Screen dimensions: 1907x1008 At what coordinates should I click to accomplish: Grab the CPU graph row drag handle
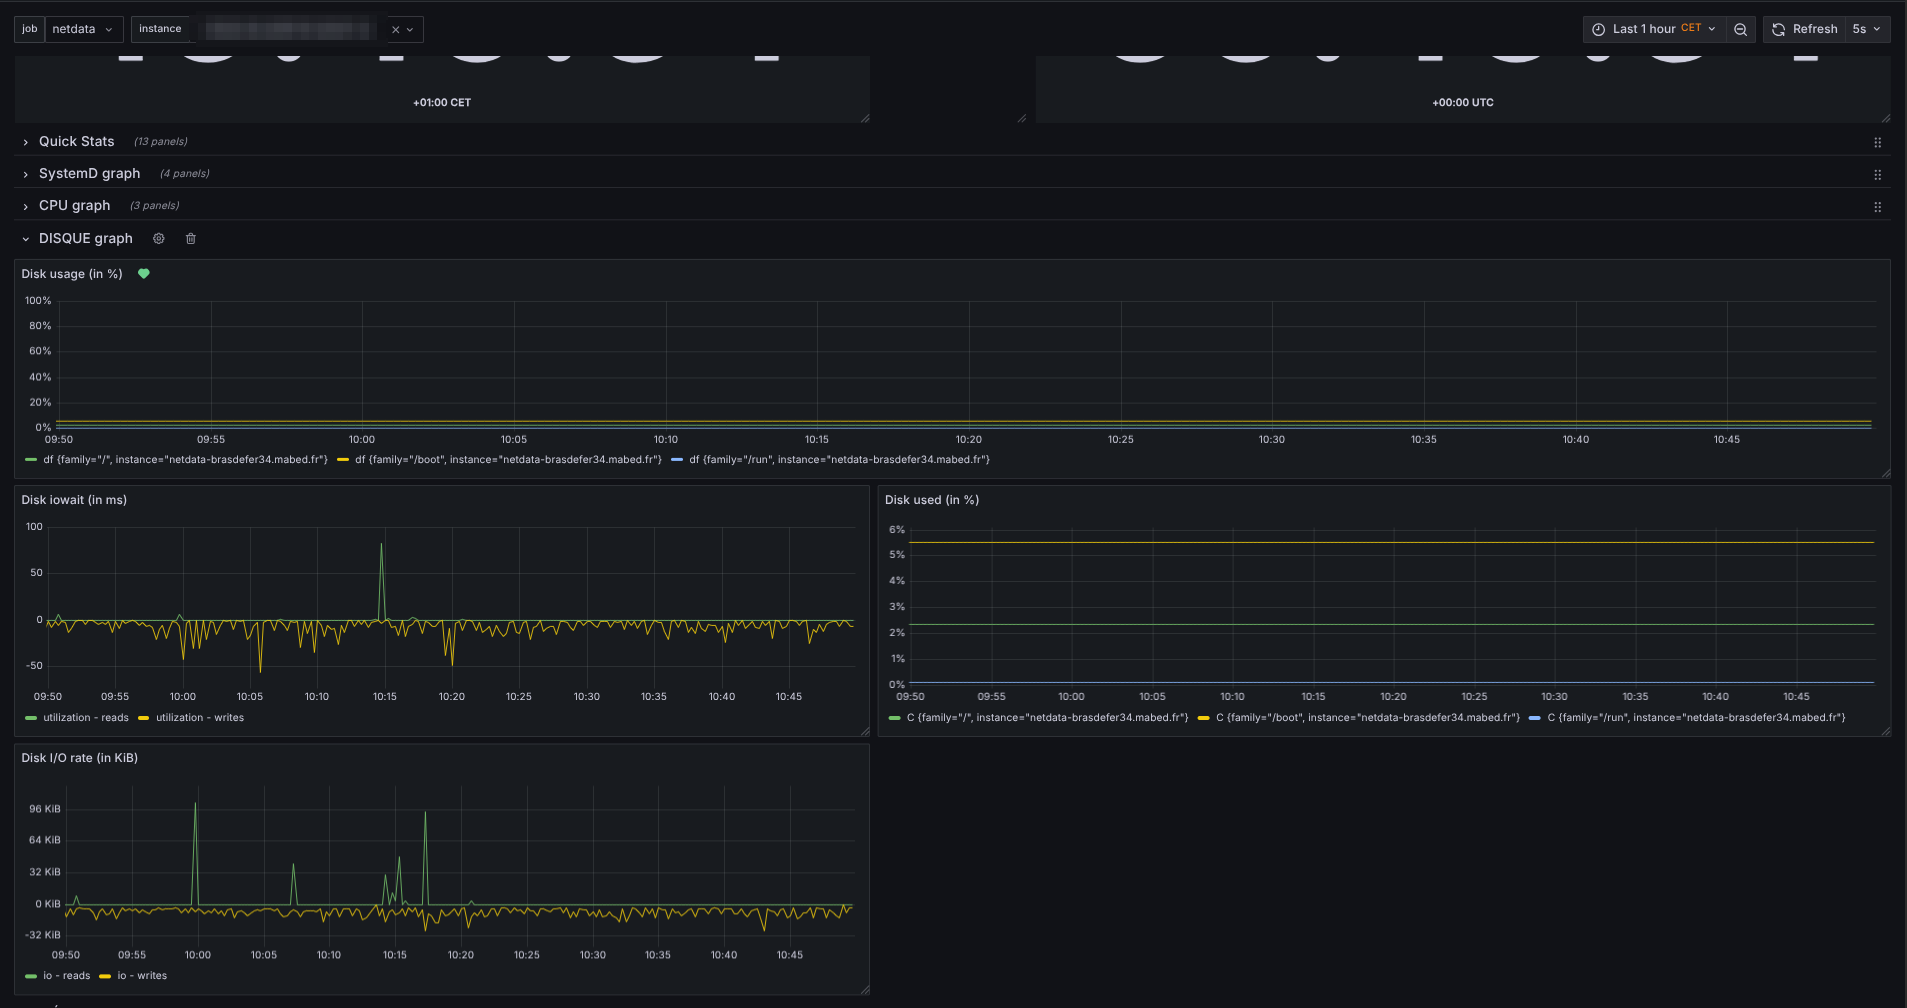(1877, 207)
